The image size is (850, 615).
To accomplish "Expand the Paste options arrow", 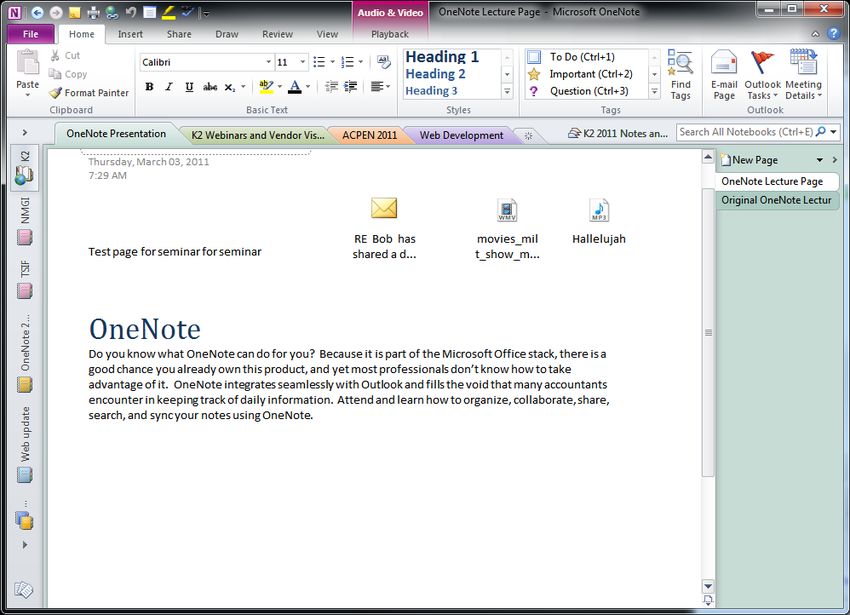I will click(x=28, y=95).
